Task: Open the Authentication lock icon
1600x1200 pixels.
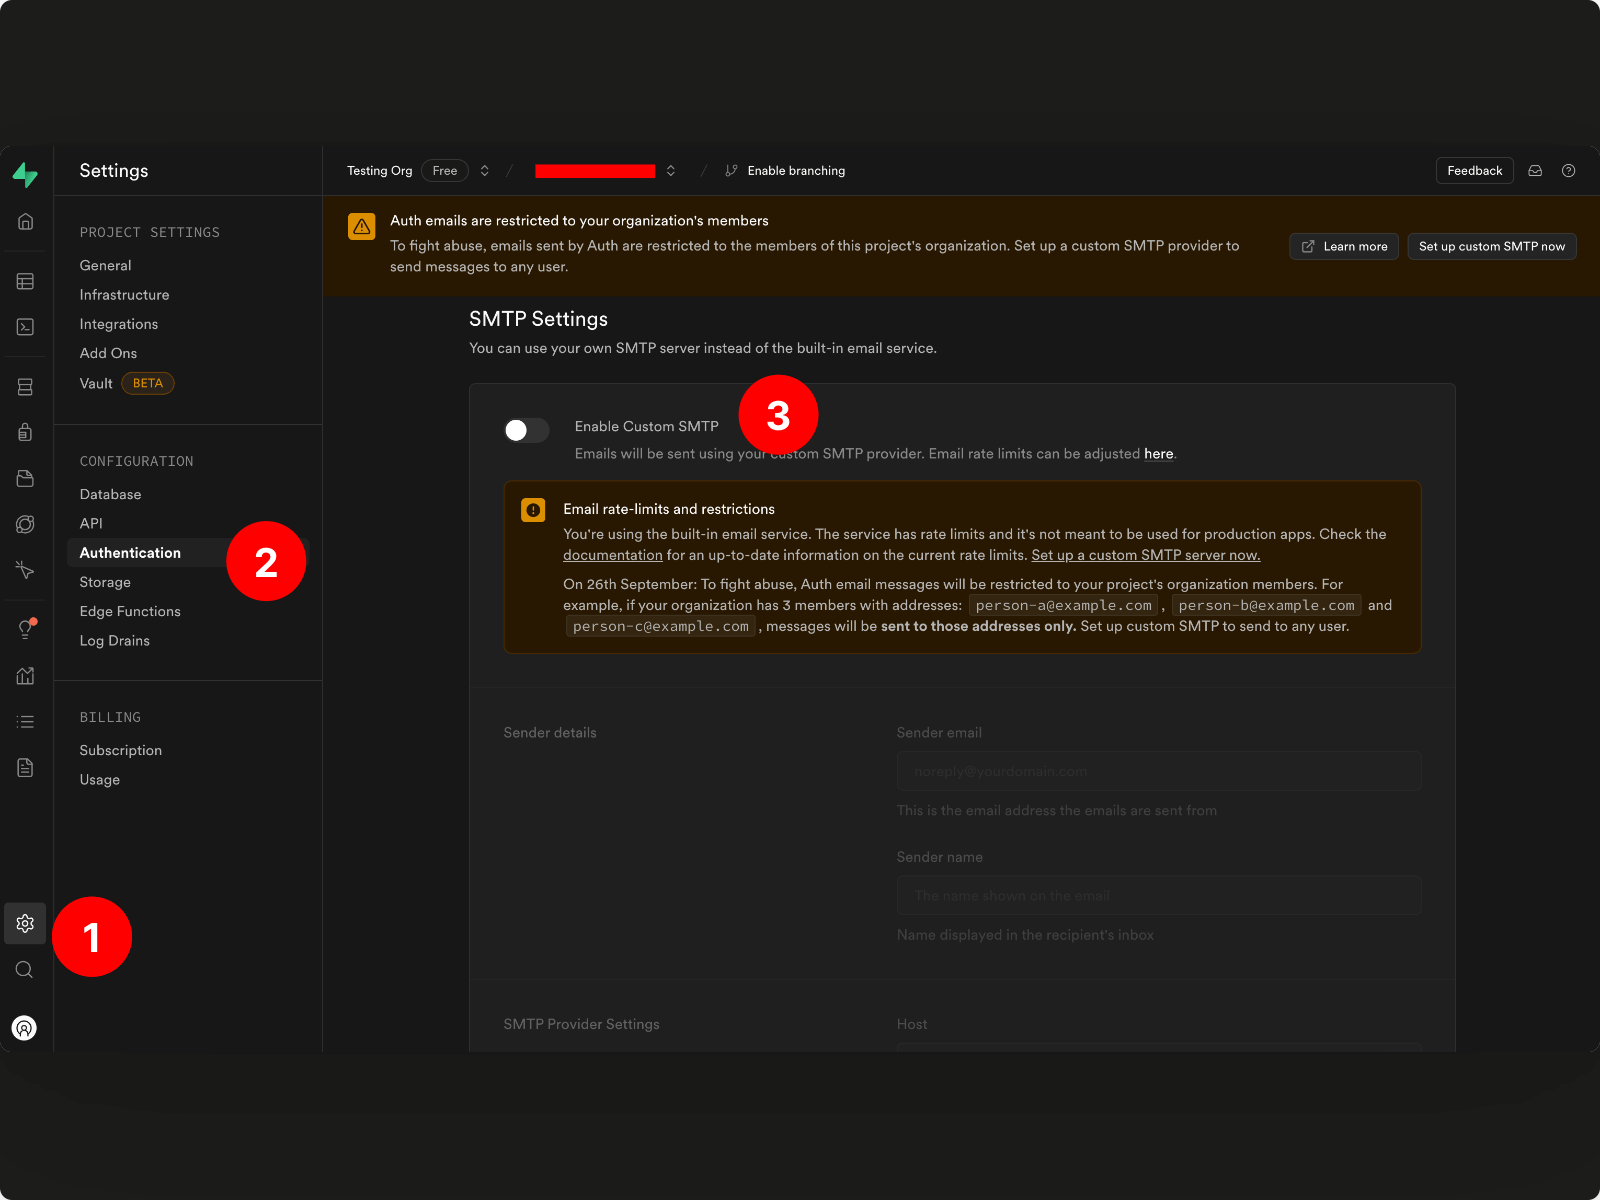Action: point(25,432)
